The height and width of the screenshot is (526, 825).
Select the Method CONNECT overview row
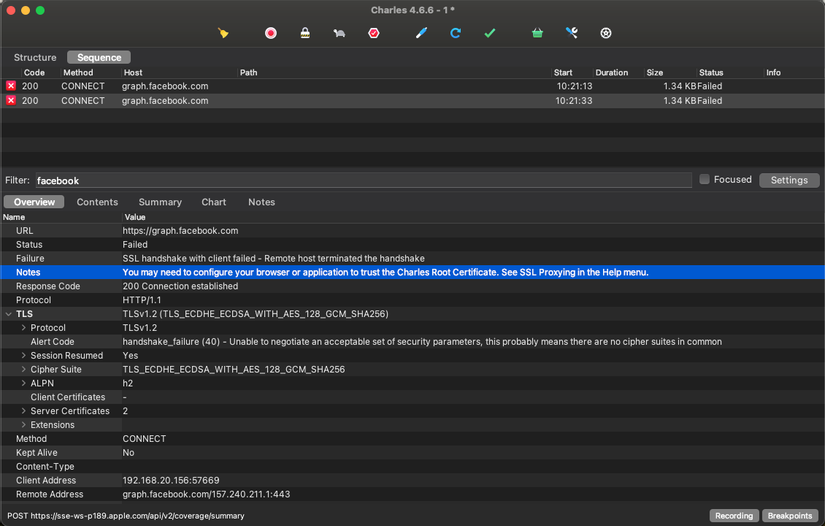412,439
